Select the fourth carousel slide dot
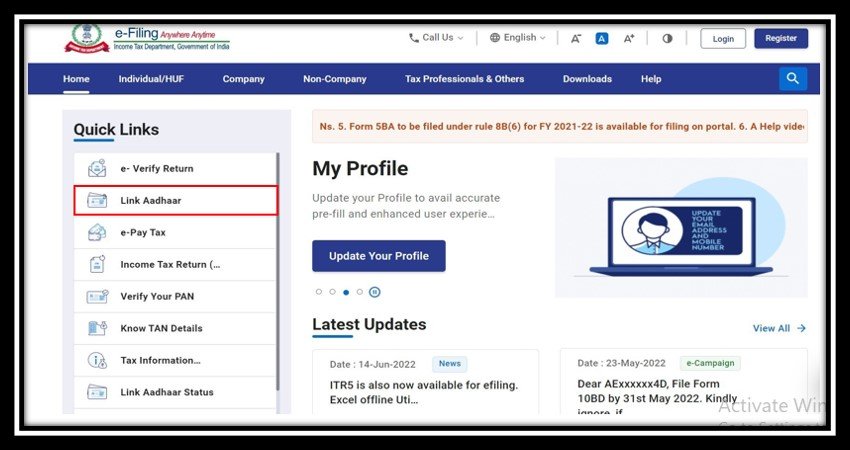 tap(359, 292)
